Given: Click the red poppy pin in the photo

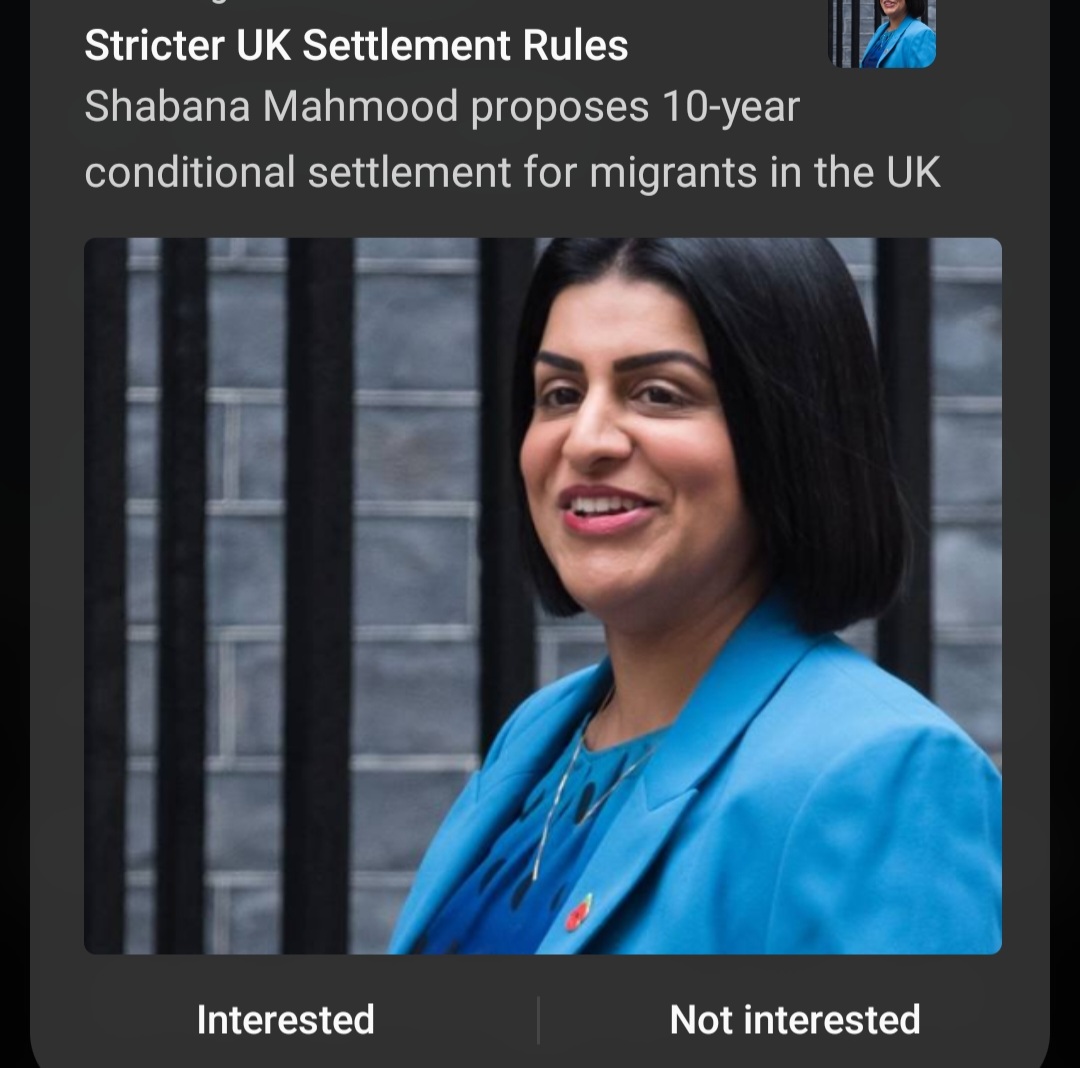Looking at the screenshot, I should point(579,912).
